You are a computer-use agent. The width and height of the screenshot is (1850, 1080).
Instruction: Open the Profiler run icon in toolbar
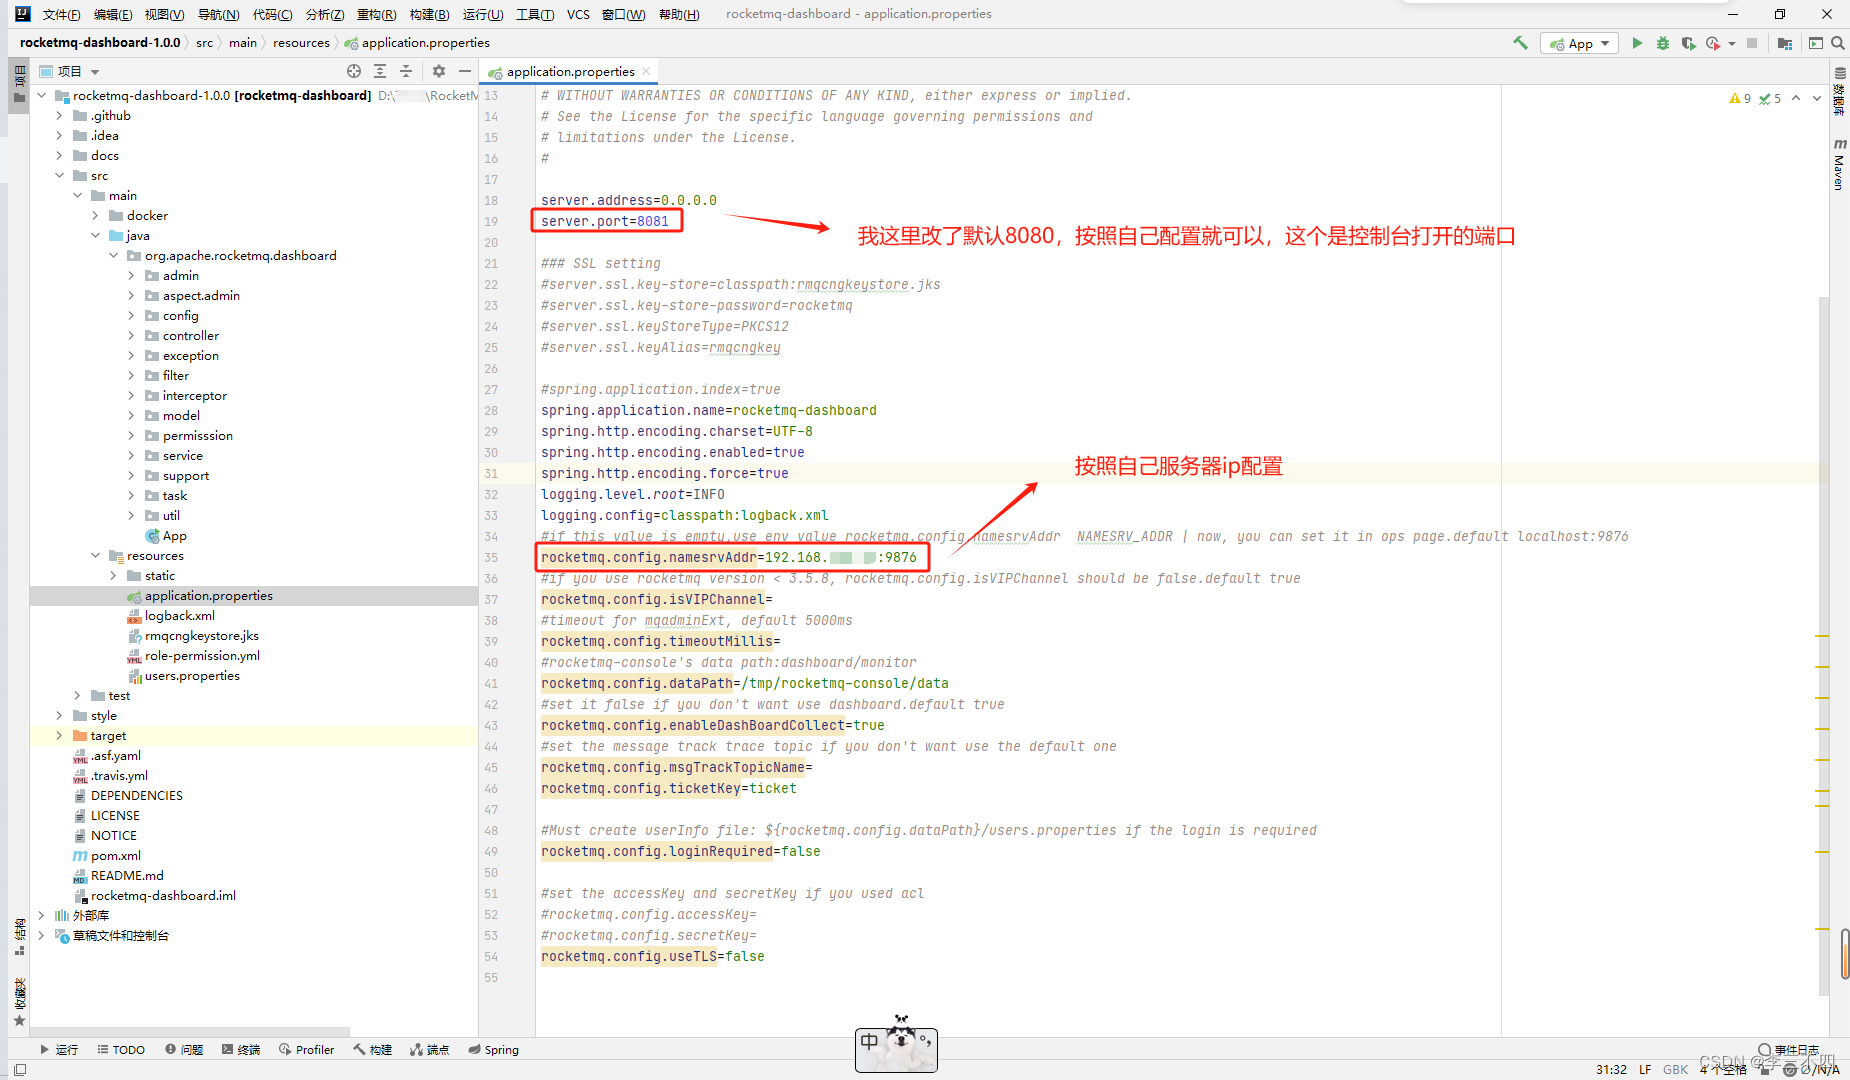[1714, 43]
